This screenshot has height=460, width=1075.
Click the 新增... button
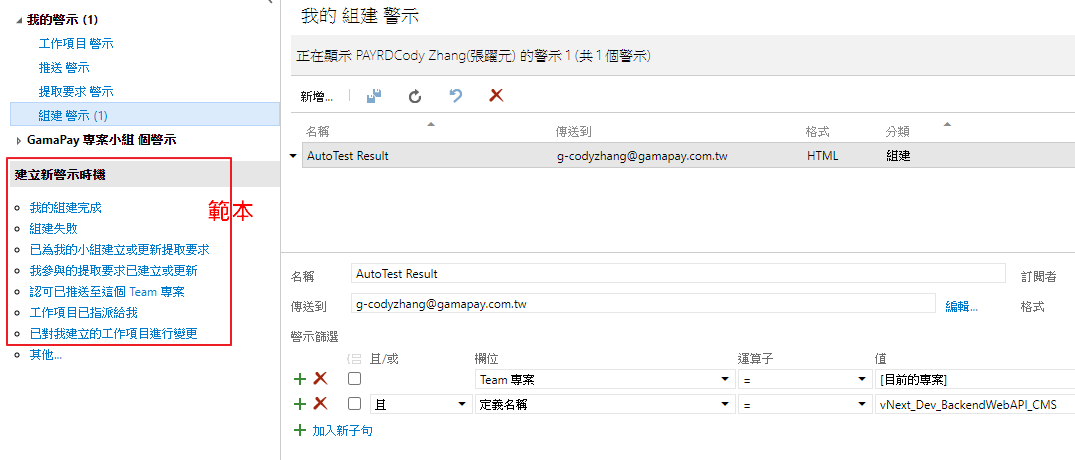tap(316, 97)
